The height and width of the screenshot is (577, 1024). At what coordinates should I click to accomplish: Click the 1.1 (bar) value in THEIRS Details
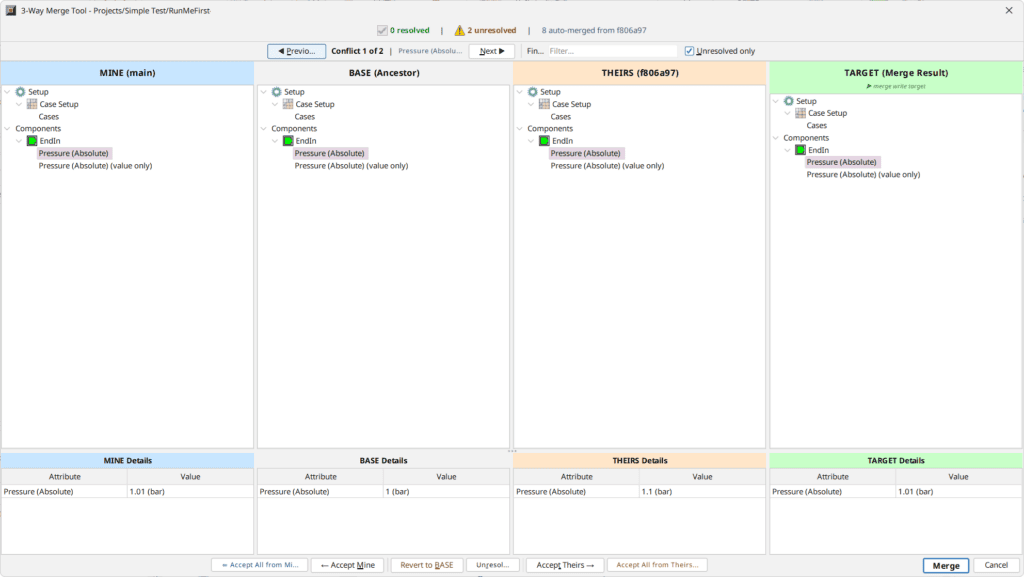tap(656, 491)
